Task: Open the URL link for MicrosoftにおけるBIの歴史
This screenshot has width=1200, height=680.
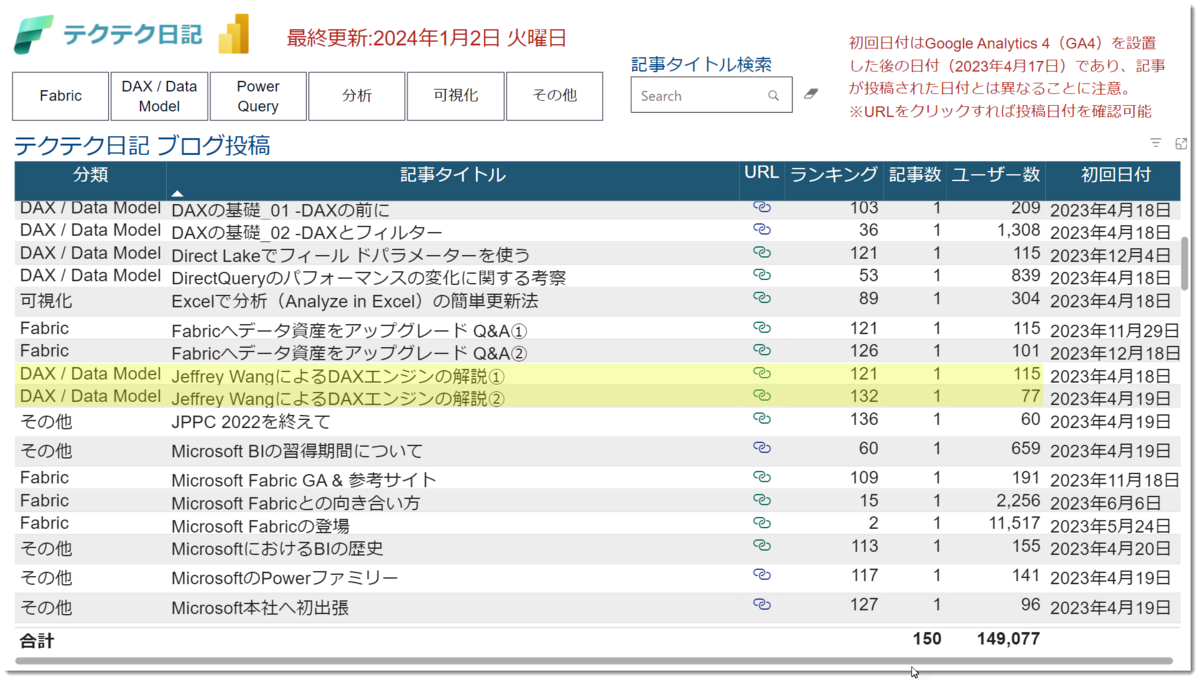Action: pos(762,546)
